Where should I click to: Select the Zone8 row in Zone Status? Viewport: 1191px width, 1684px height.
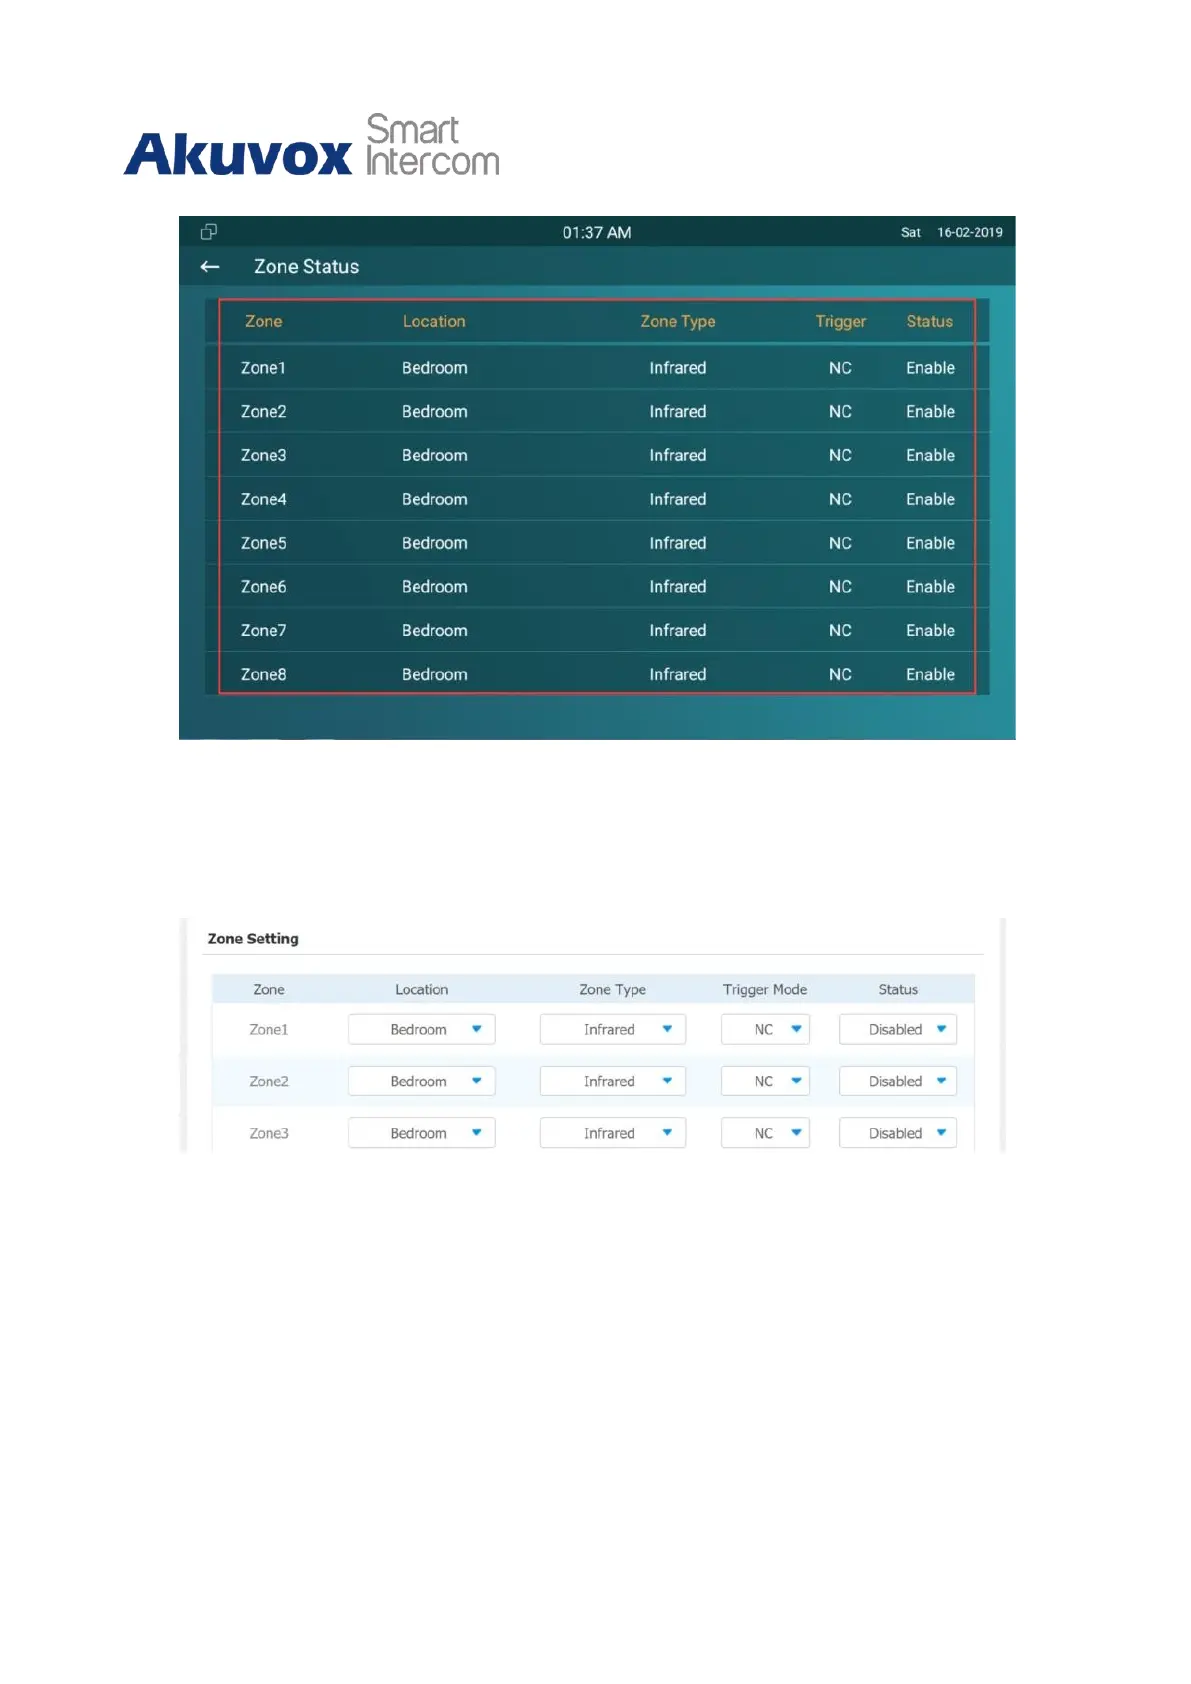pyautogui.click(x=597, y=674)
